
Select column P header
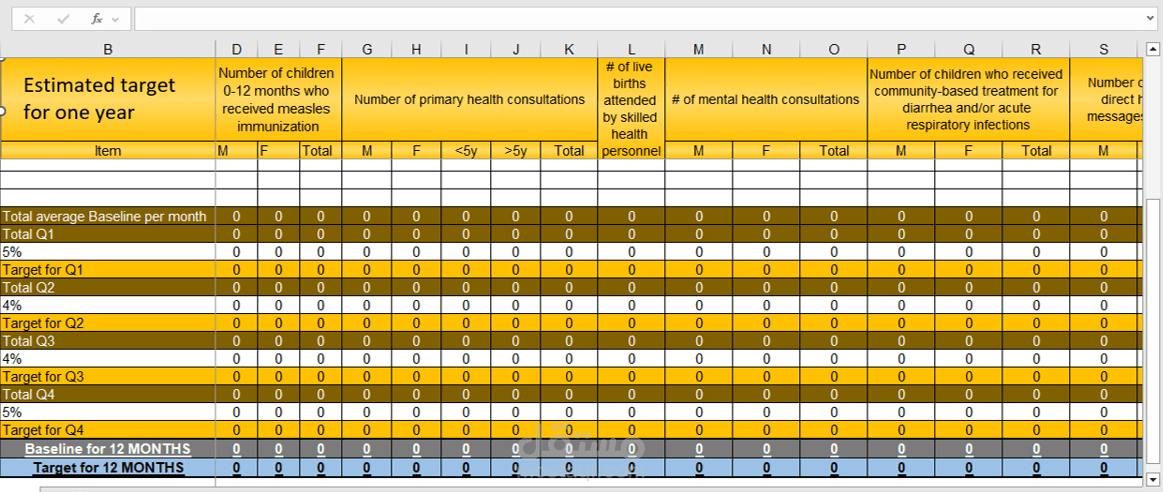[x=901, y=50]
